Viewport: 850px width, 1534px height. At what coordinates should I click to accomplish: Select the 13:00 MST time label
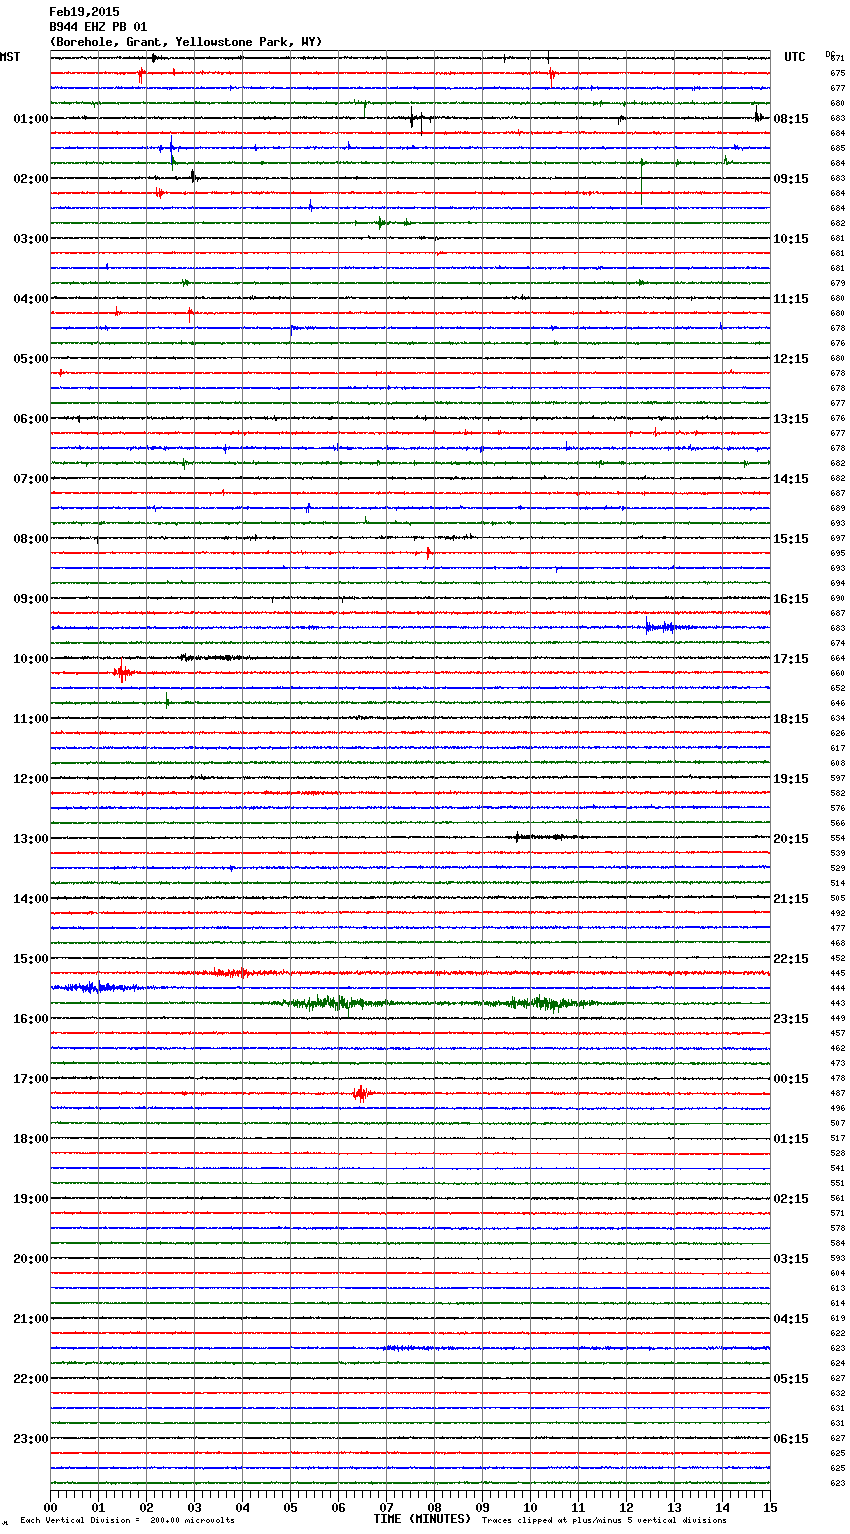tap(31, 839)
